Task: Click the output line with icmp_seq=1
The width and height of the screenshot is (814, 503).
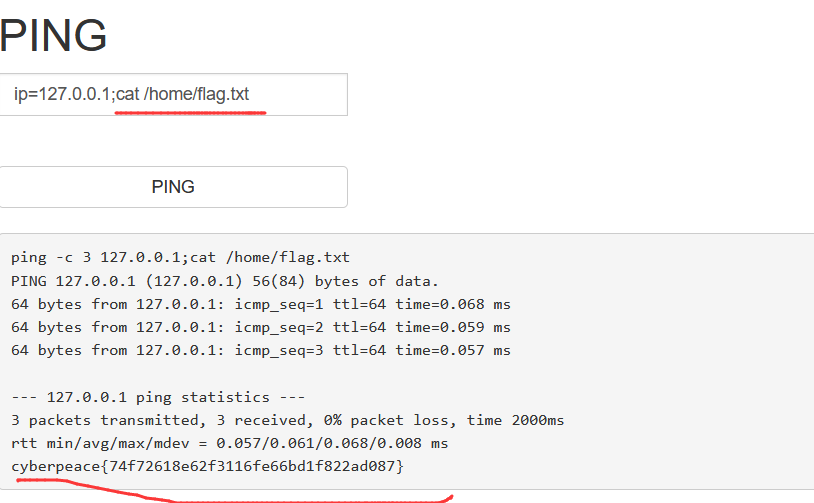Action: (x=261, y=304)
